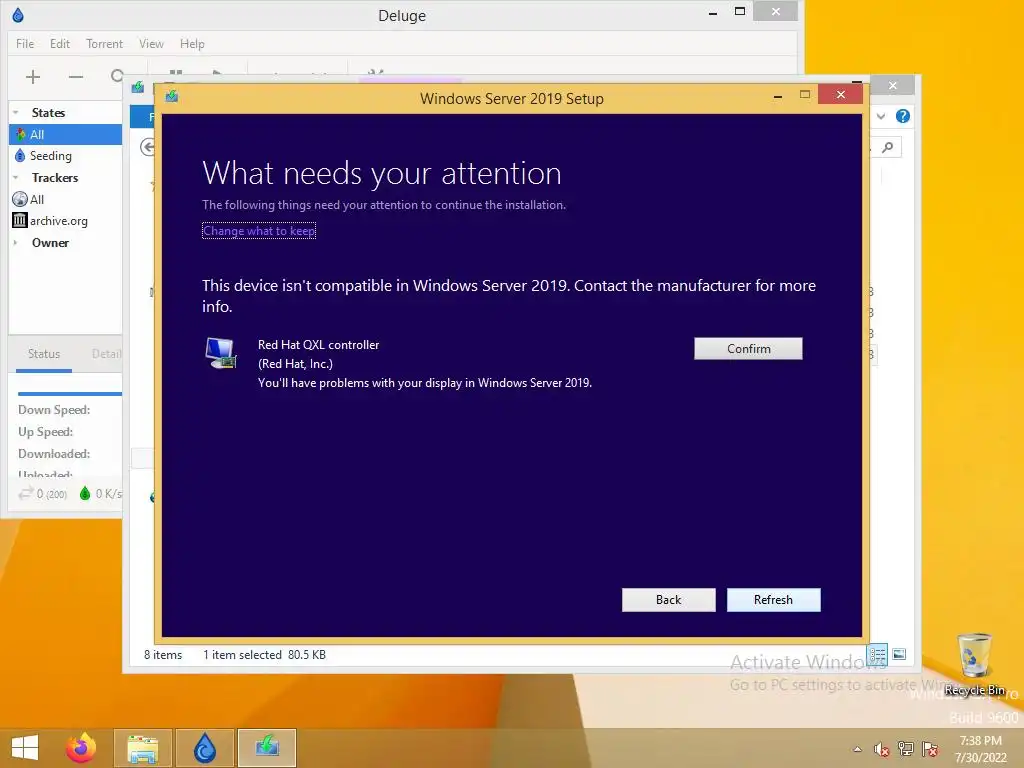
Task: Click the Back button in Setup
Action: pyautogui.click(x=668, y=600)
